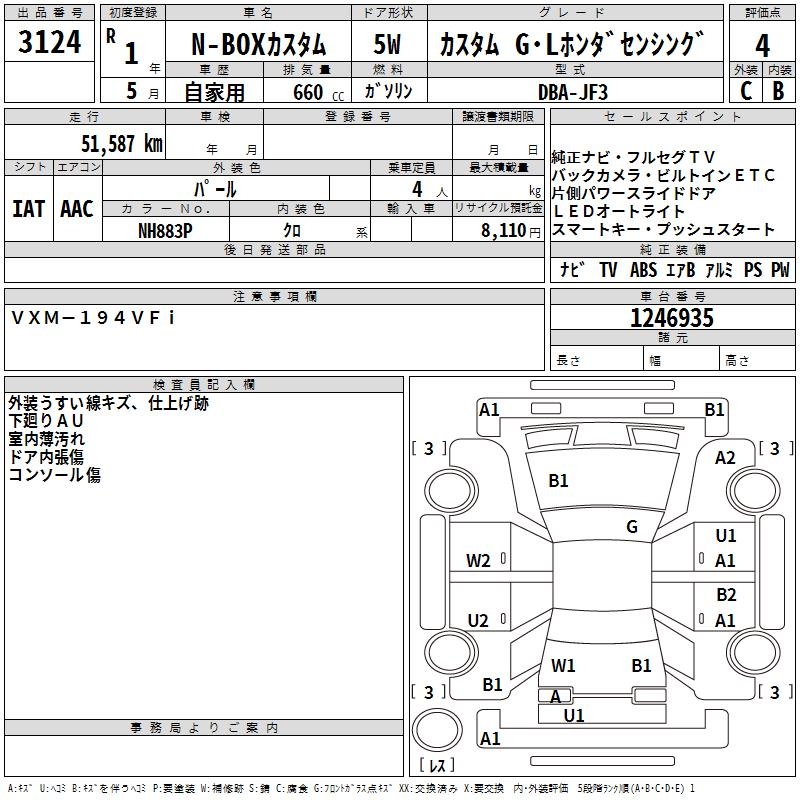Viewport: 800px width, 800px height.
Task: Click the A2 damage mark on the diagram
Action: coord(725,457)
